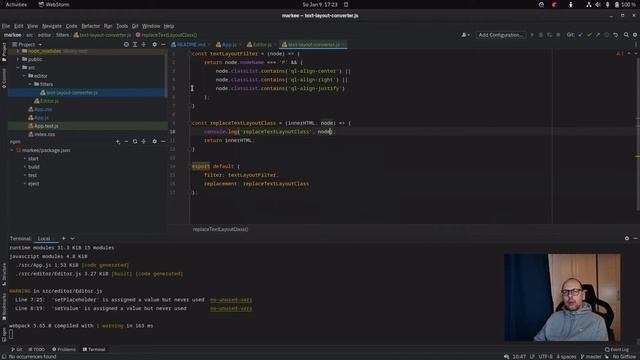This screenshot has width=640, height=360.
Task: Click the Git commit checkmark icon
Action: tap(589, 35)
